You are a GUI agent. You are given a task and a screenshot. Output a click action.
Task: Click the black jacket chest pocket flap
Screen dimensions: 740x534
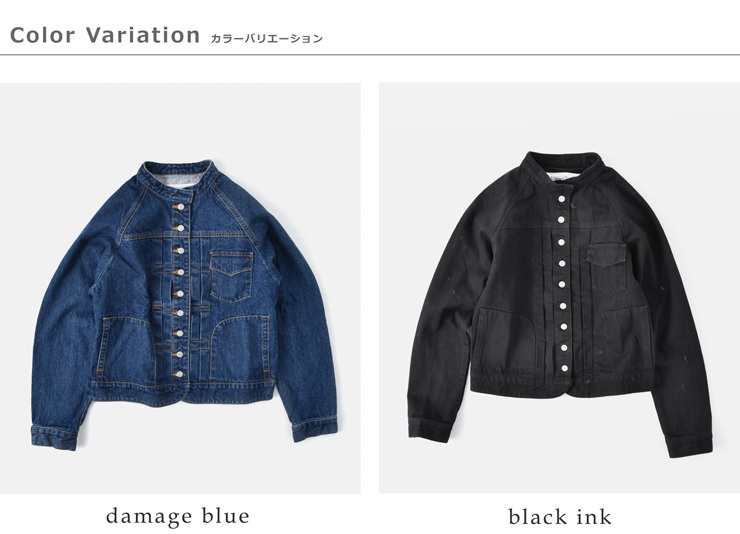[606, 254]
